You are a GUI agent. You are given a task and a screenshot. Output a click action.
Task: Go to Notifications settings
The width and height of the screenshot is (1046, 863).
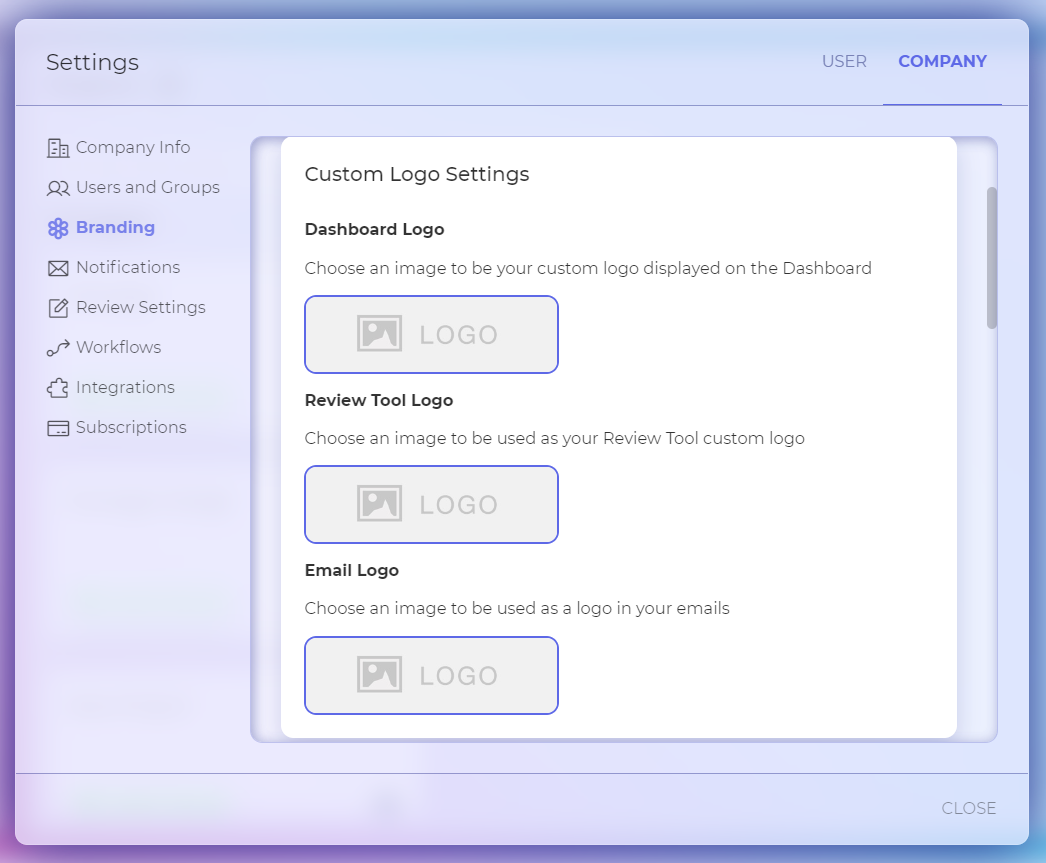[114, 267]
